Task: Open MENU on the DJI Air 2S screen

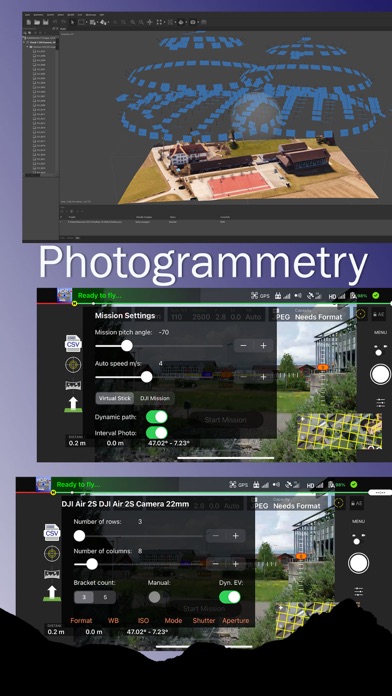Action: [x=358, y=521]
